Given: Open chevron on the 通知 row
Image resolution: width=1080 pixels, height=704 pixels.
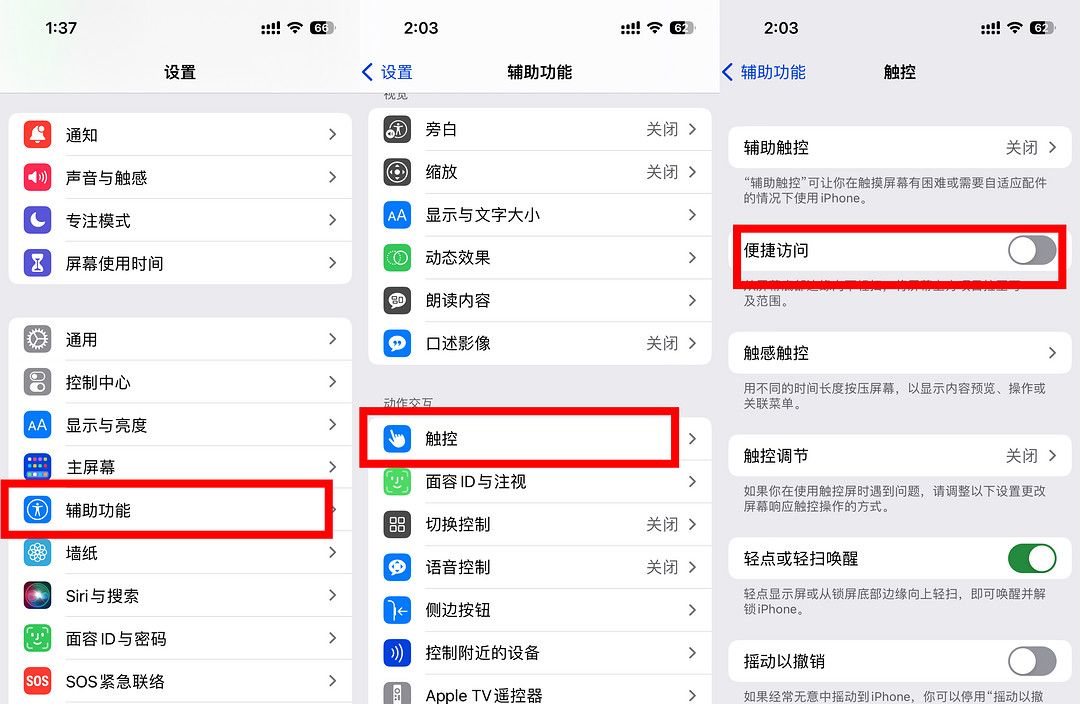Looking at the screenshot, I should [x=333, y=134].
